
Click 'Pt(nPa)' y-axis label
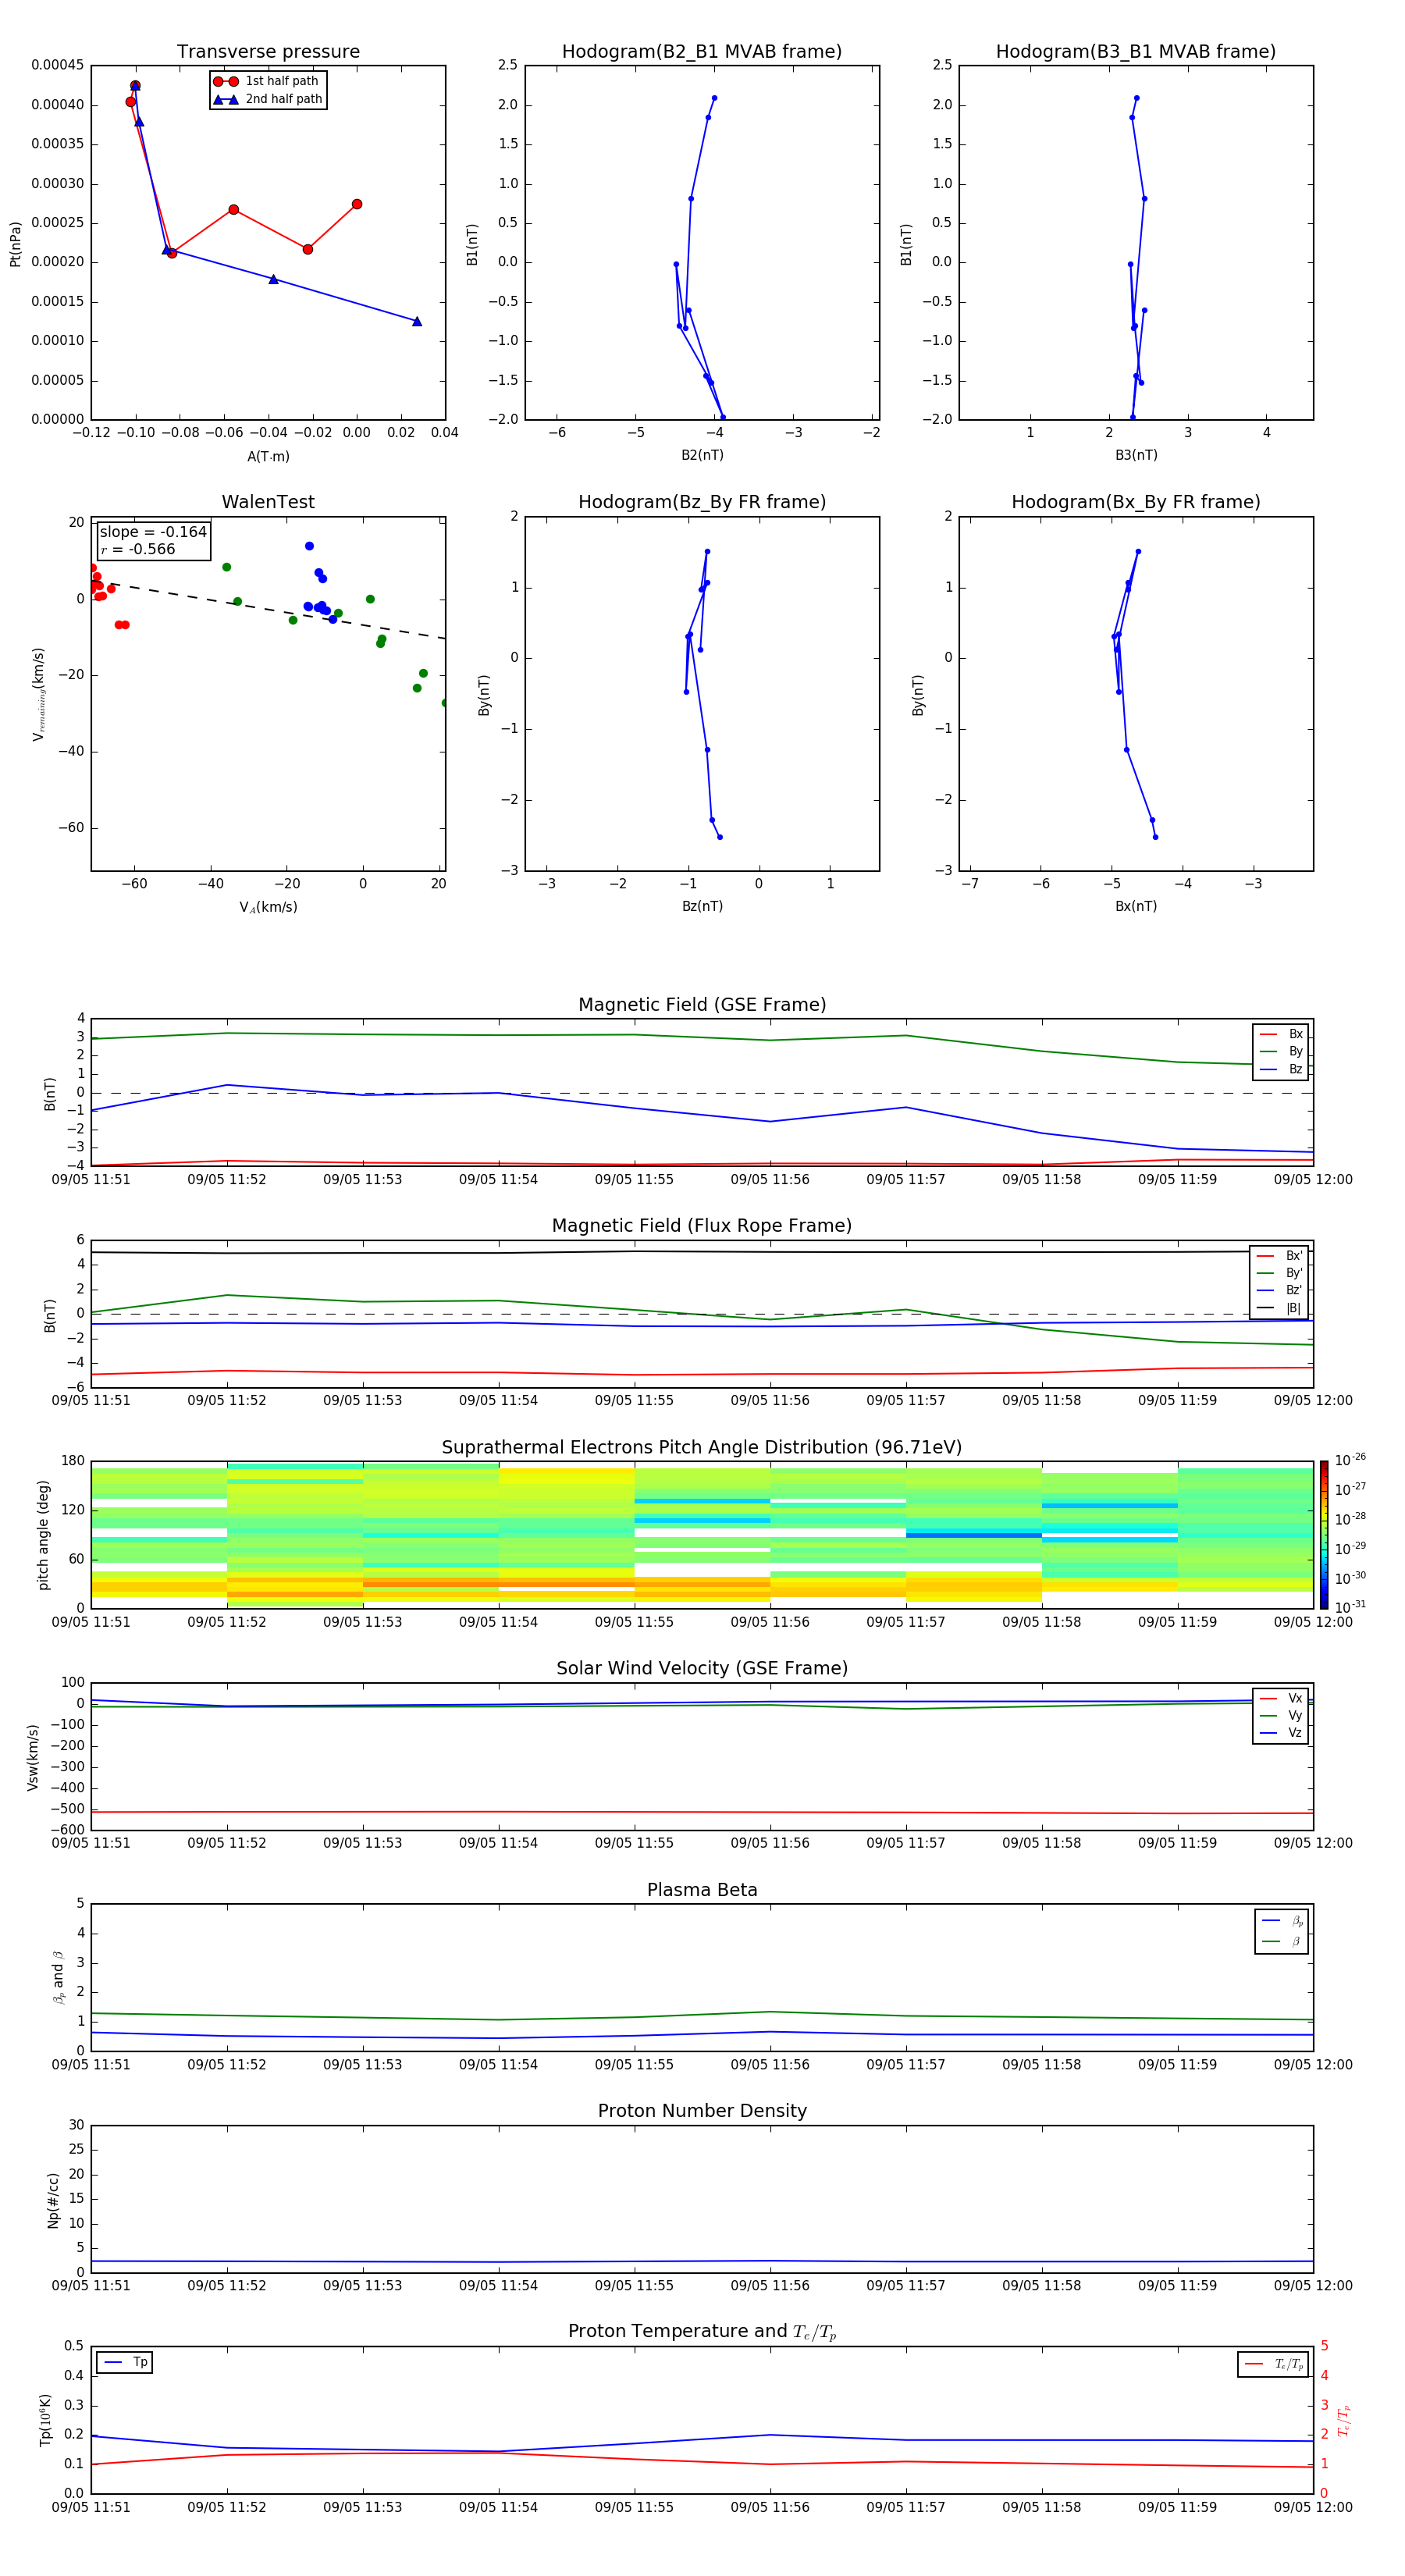[15, 244]
